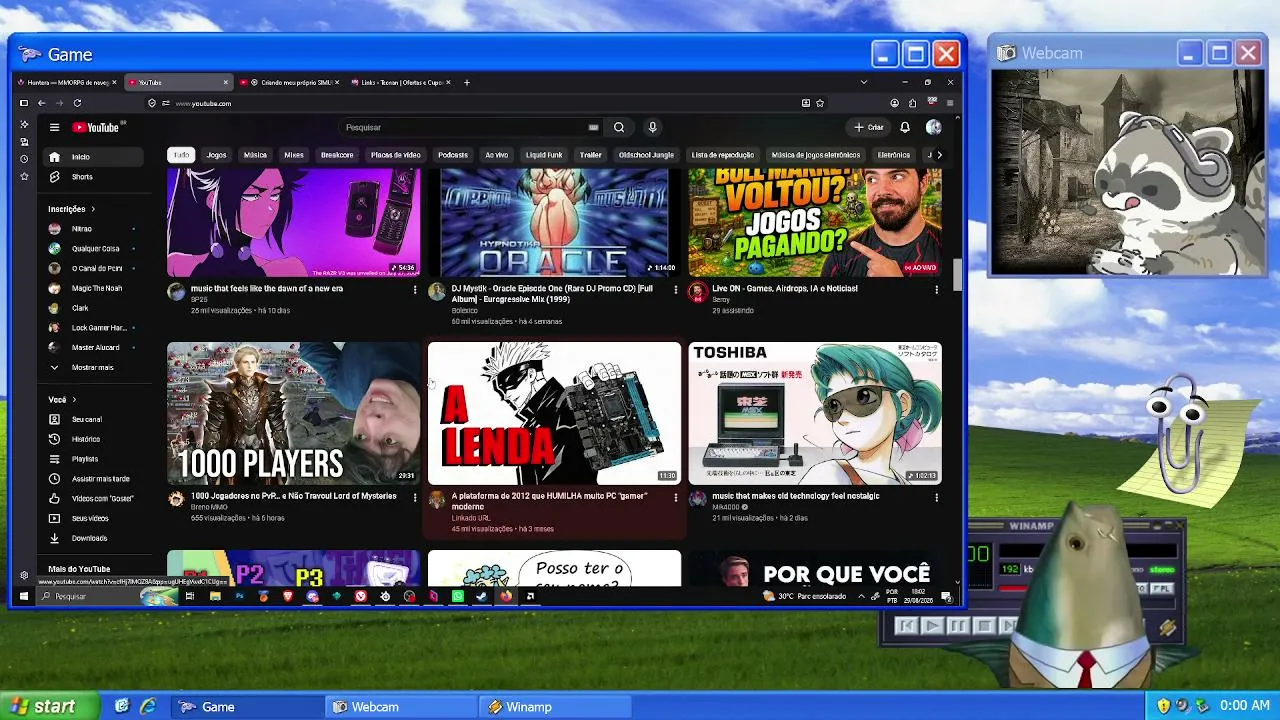This screenshot has width=1280, height=720.
Task: Click the browser address bar URL
Action: point(203,103)
